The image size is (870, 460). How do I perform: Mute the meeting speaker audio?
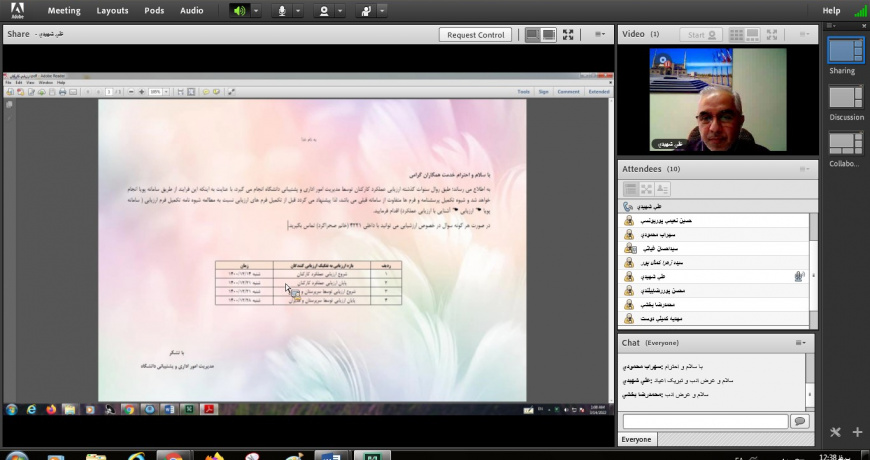click(x=240, y=11)
